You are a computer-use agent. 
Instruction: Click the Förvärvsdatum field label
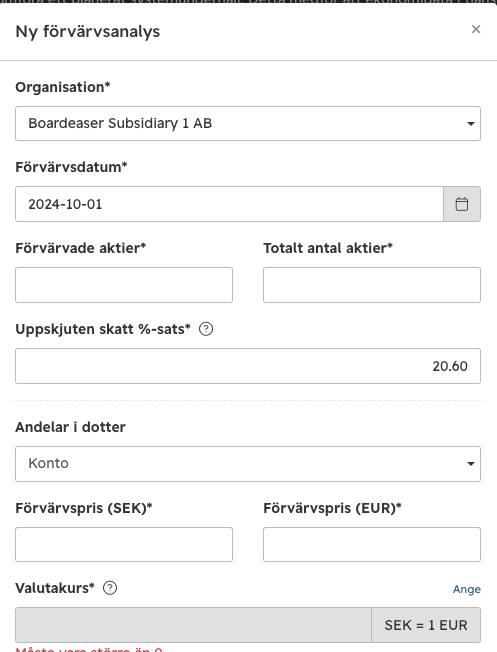coord(71,167)
